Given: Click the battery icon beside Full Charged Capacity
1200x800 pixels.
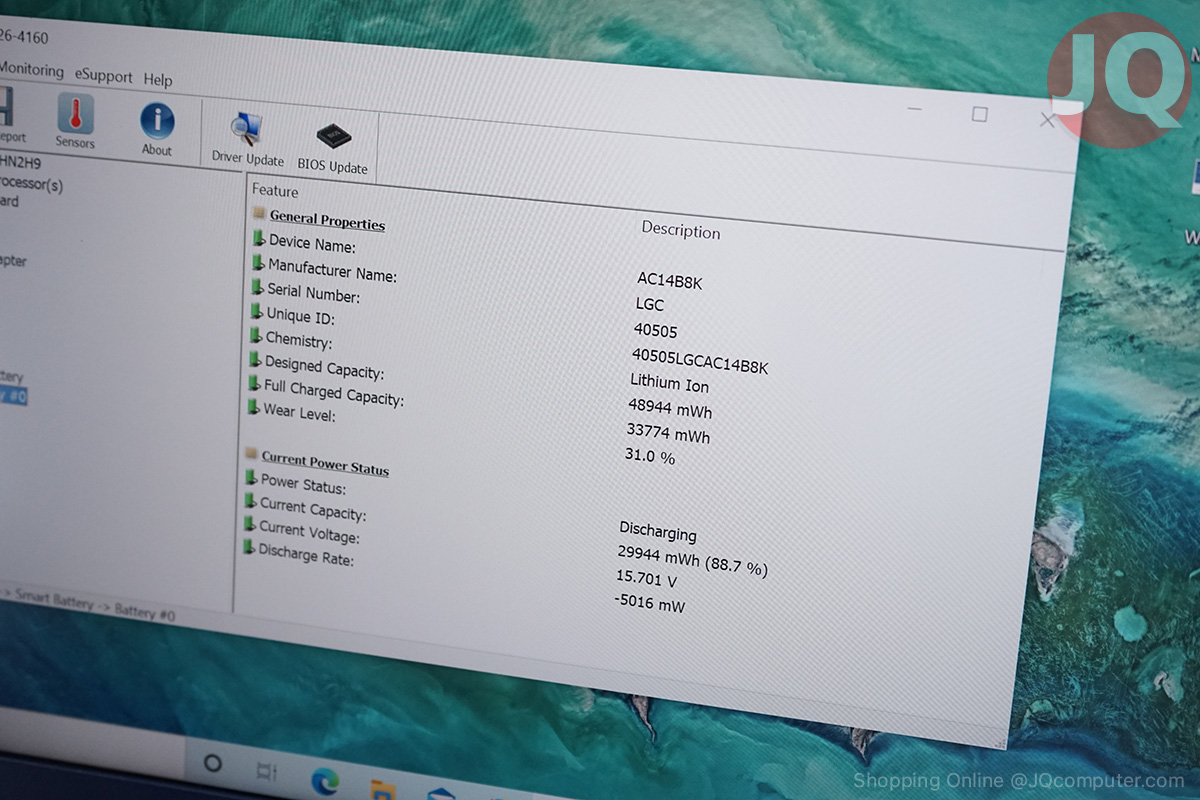Looking at the screenshot, I should [x=253, y=383].
